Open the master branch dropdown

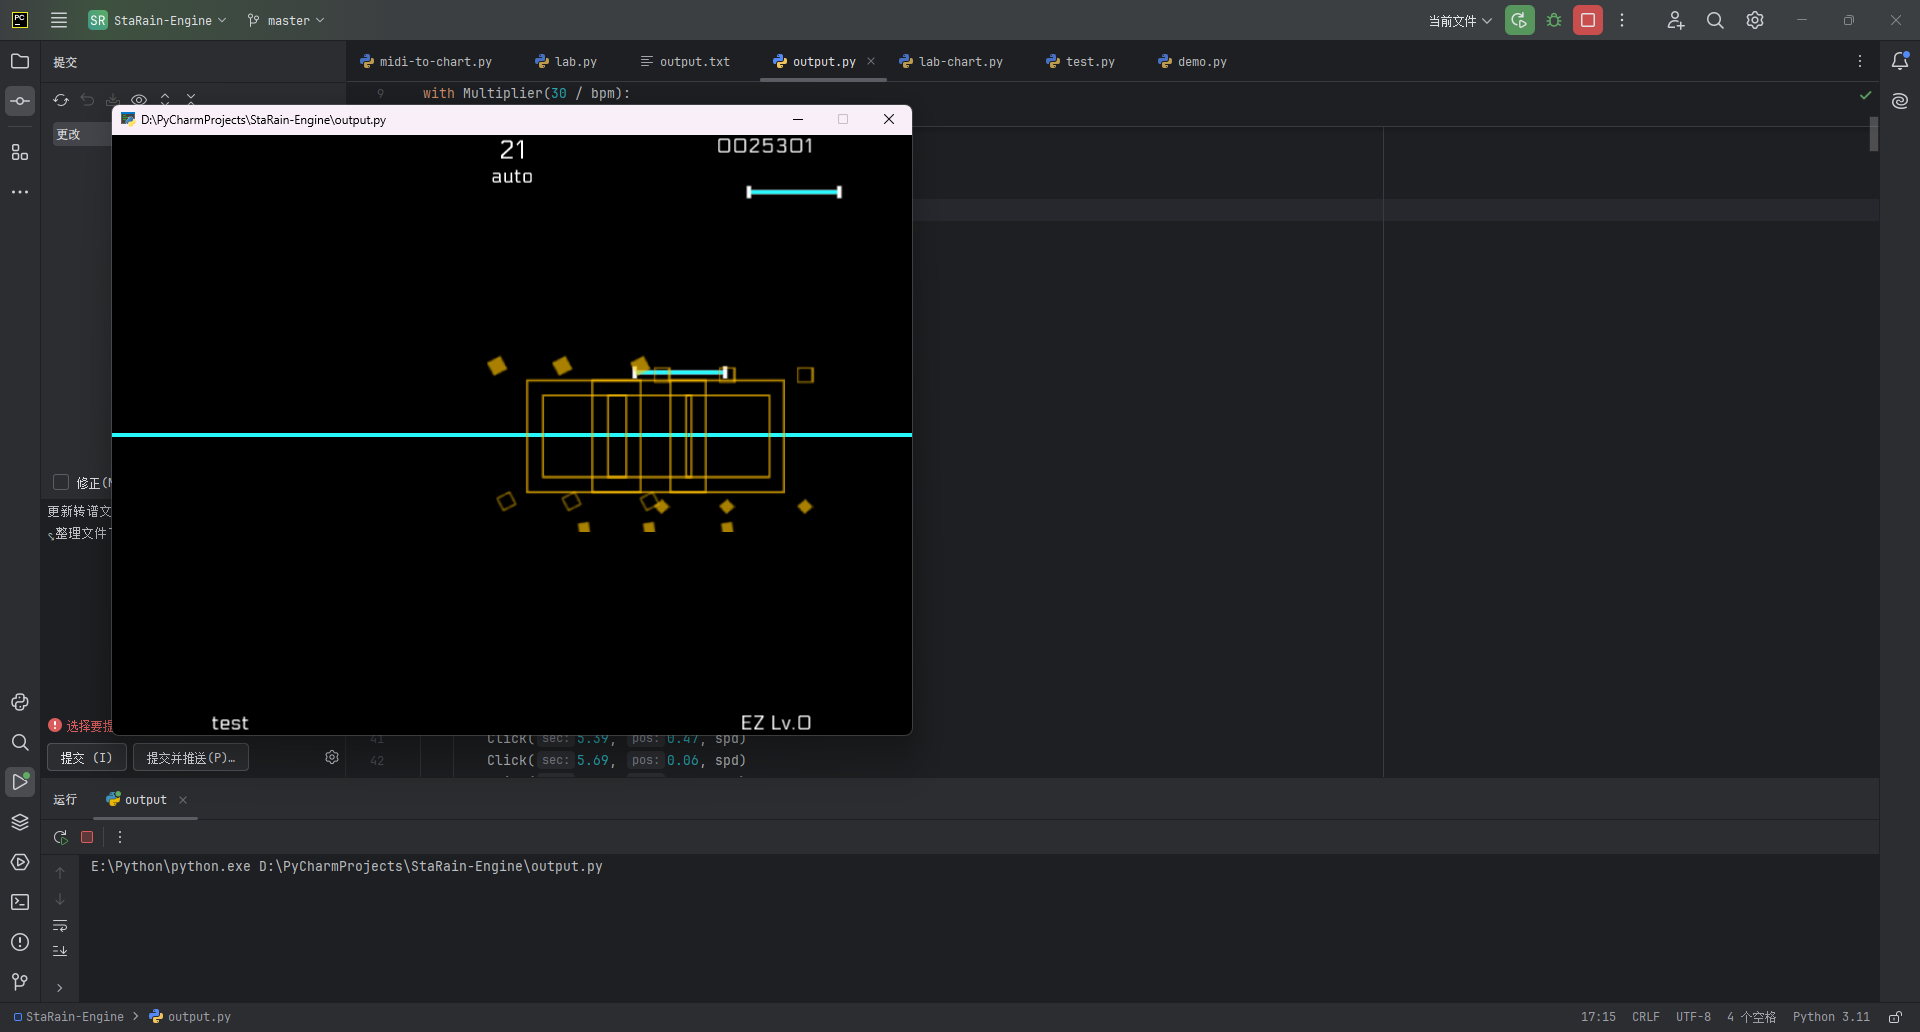click(288, 20)
